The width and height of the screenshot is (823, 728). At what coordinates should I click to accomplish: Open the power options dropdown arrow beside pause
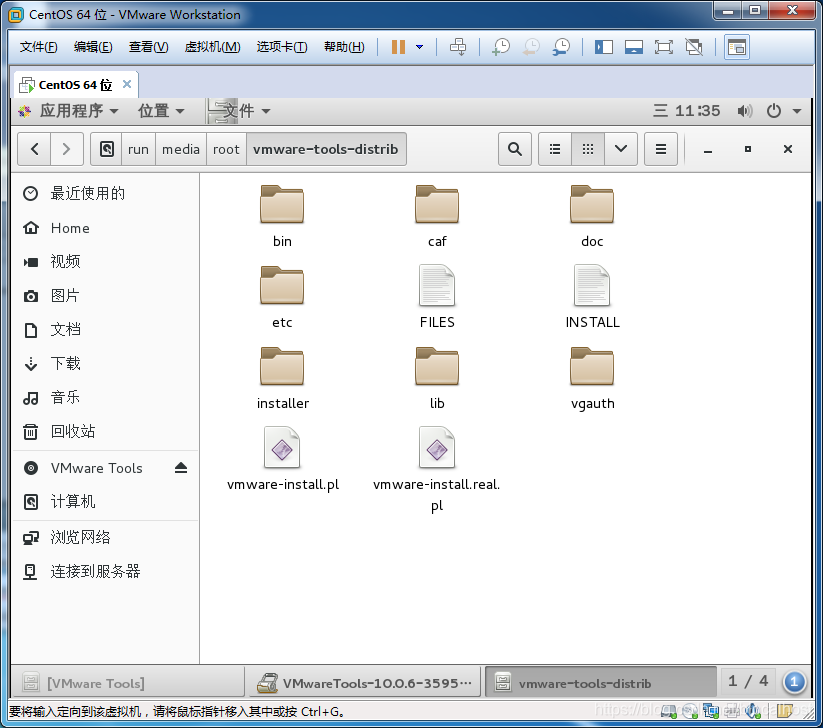click(x=419, y=47)
